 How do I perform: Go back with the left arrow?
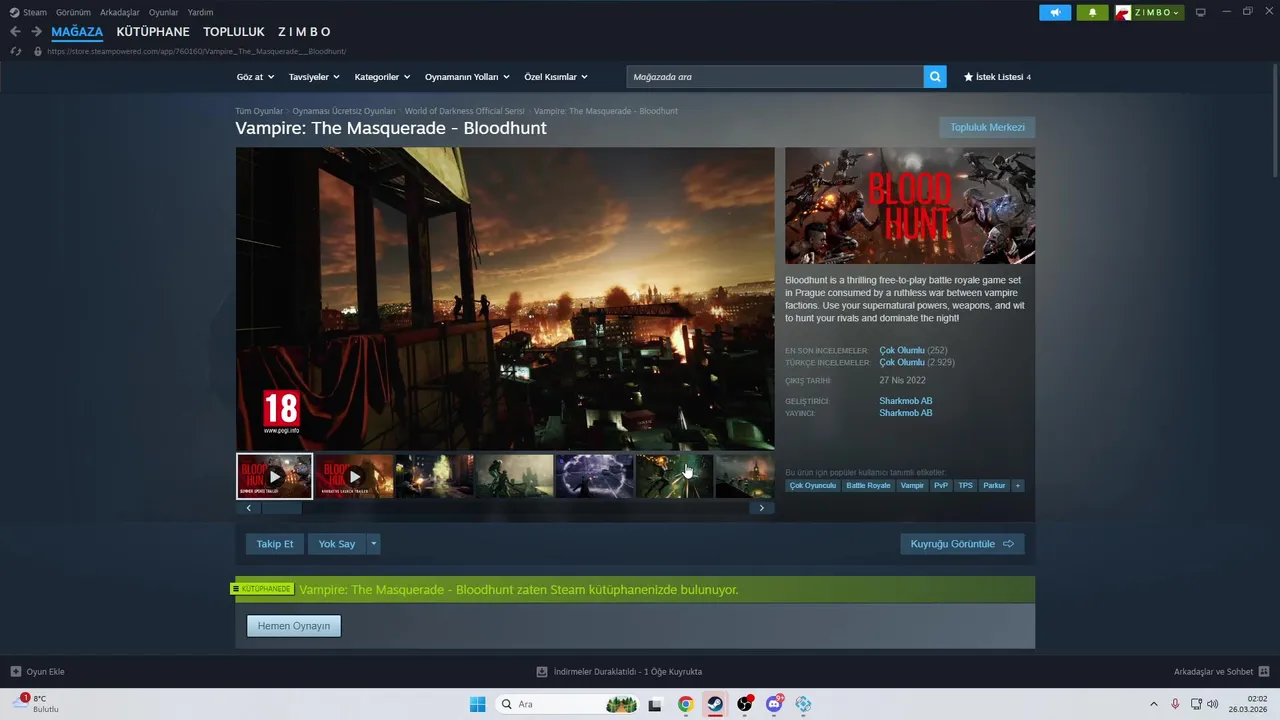click(x=15, y=32)
